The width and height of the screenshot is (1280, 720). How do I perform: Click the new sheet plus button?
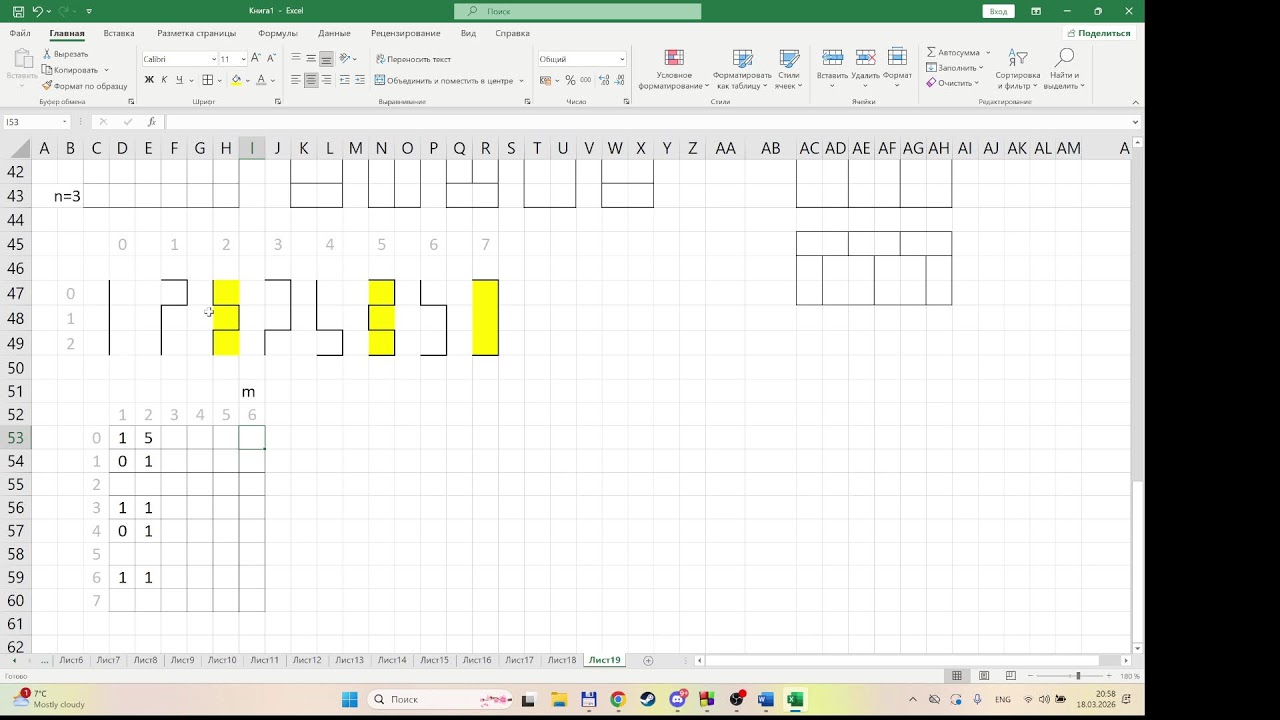click(x=648, y=660)
